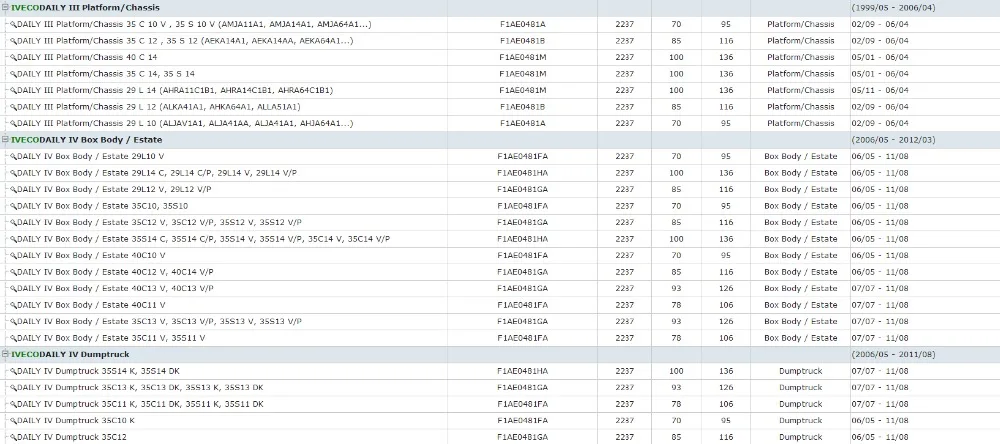Click magnifier icon beside Box Body 35S14 C row
This screenshot has height=444, width=1000.
pos(13,239)
